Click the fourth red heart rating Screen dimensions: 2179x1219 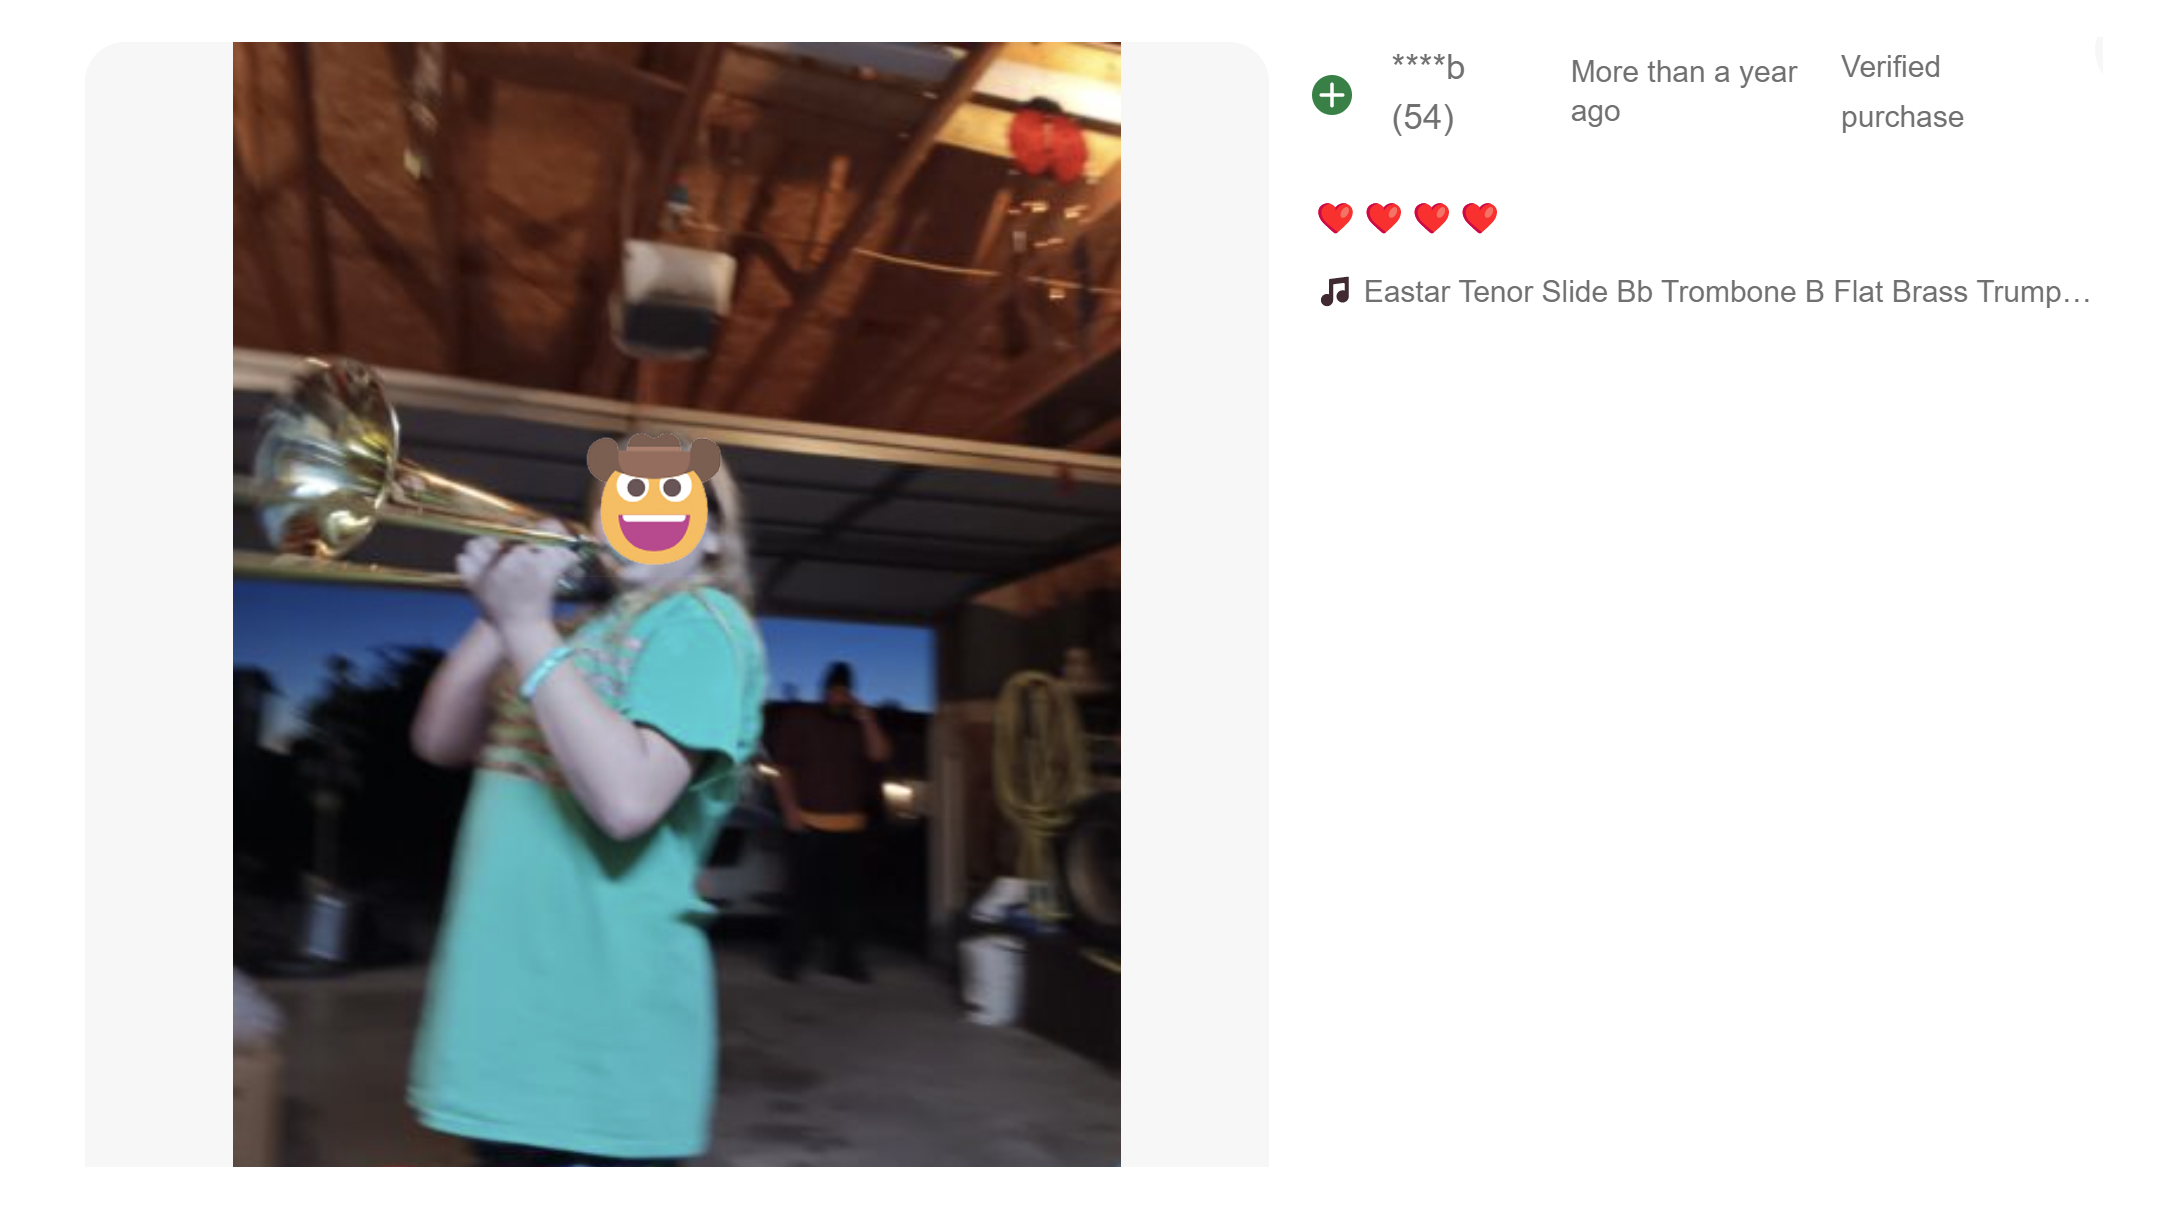click(x=1479, y=217)
